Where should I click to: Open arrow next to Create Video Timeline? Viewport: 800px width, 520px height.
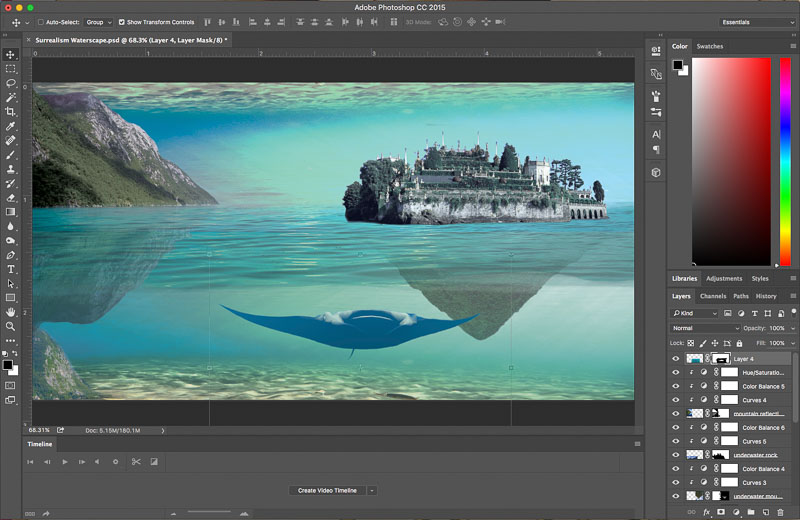(372, 490)
